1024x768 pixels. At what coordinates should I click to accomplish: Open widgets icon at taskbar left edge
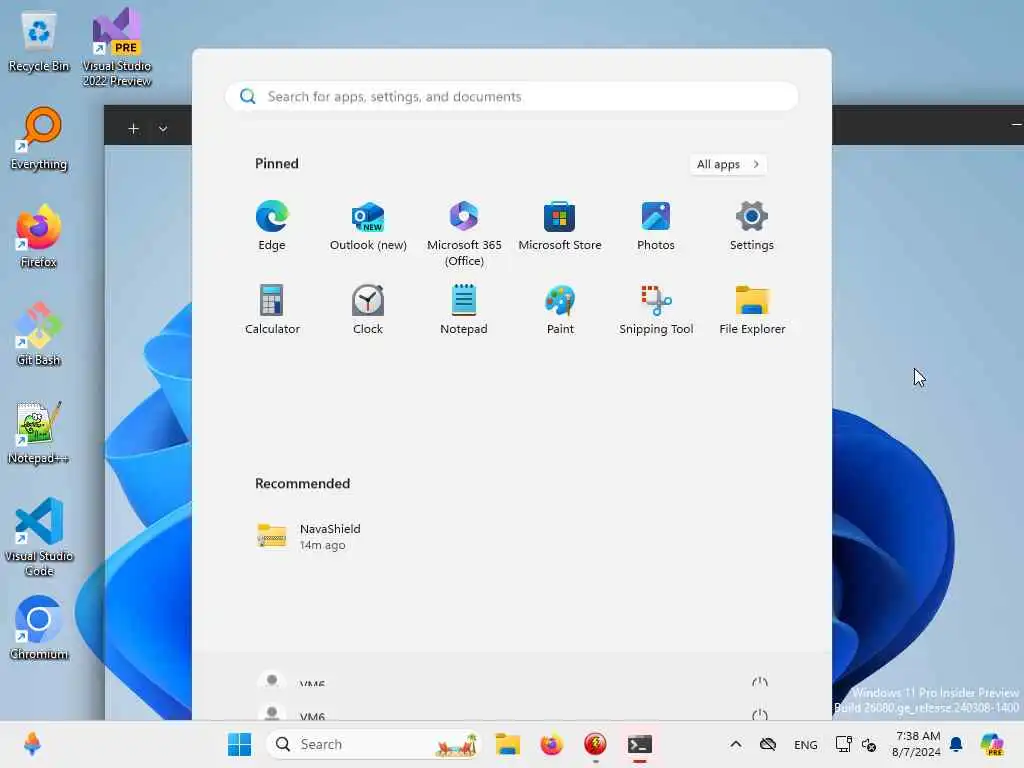pyautogui.click(x=32, y=744)
